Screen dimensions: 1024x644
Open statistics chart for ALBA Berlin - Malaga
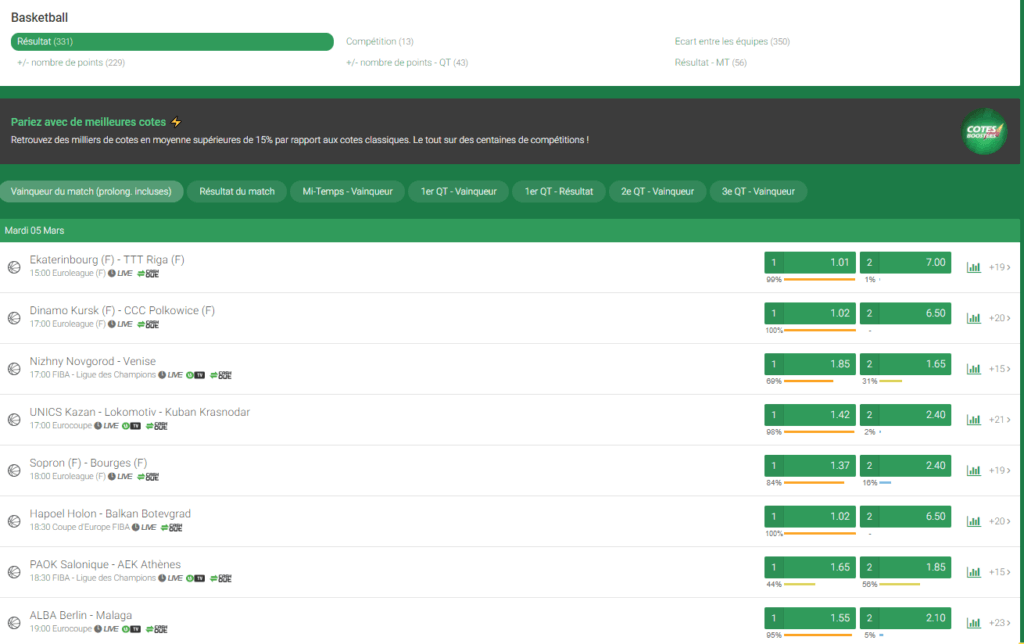click(x=973, y=623)
